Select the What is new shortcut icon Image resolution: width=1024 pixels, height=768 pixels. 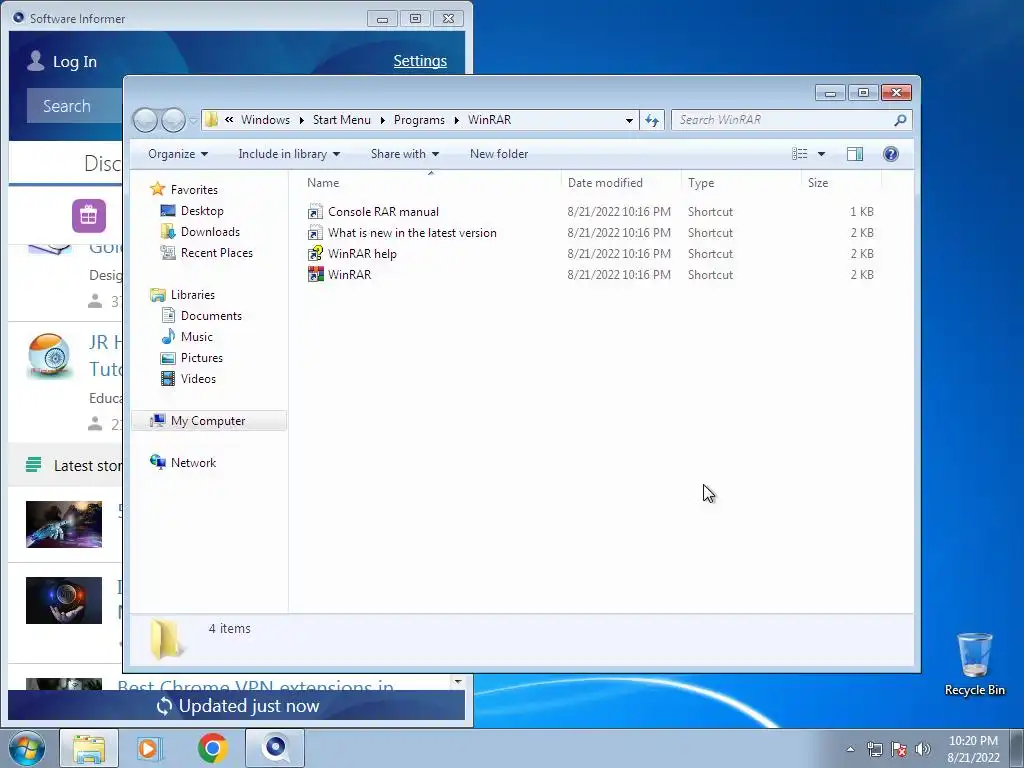click(315, 232)
